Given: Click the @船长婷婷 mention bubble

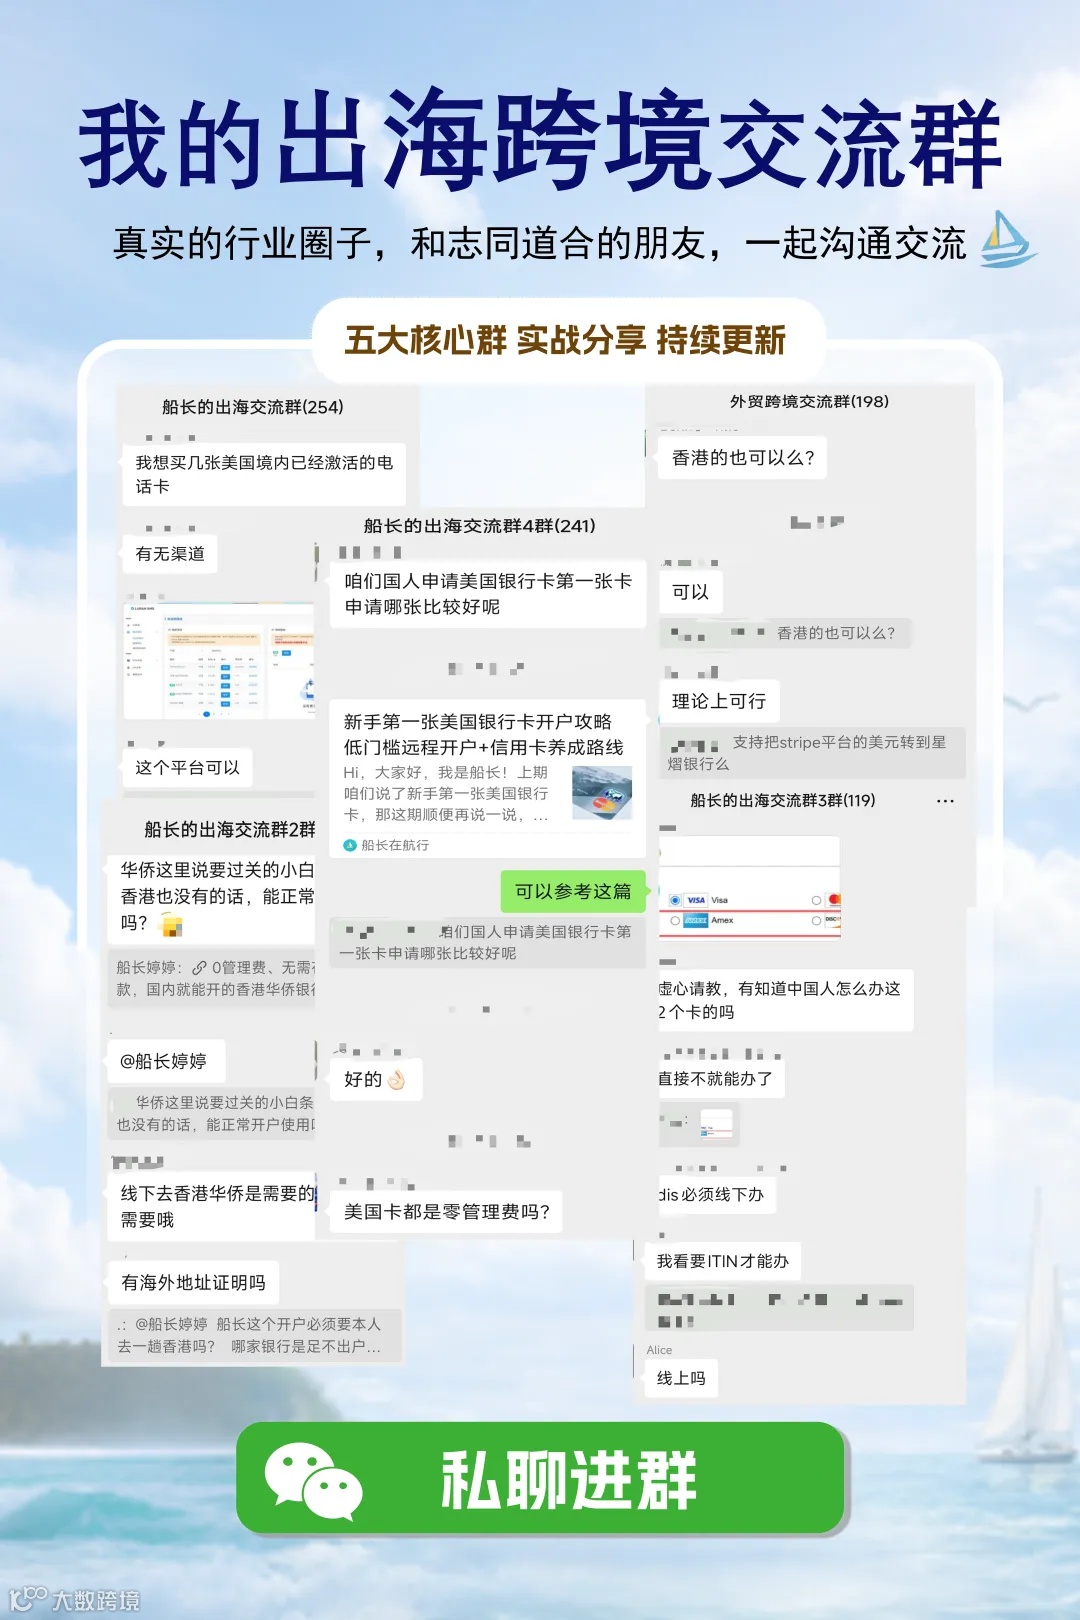Looking at the screenshot, I should (x=166, y=1061).
